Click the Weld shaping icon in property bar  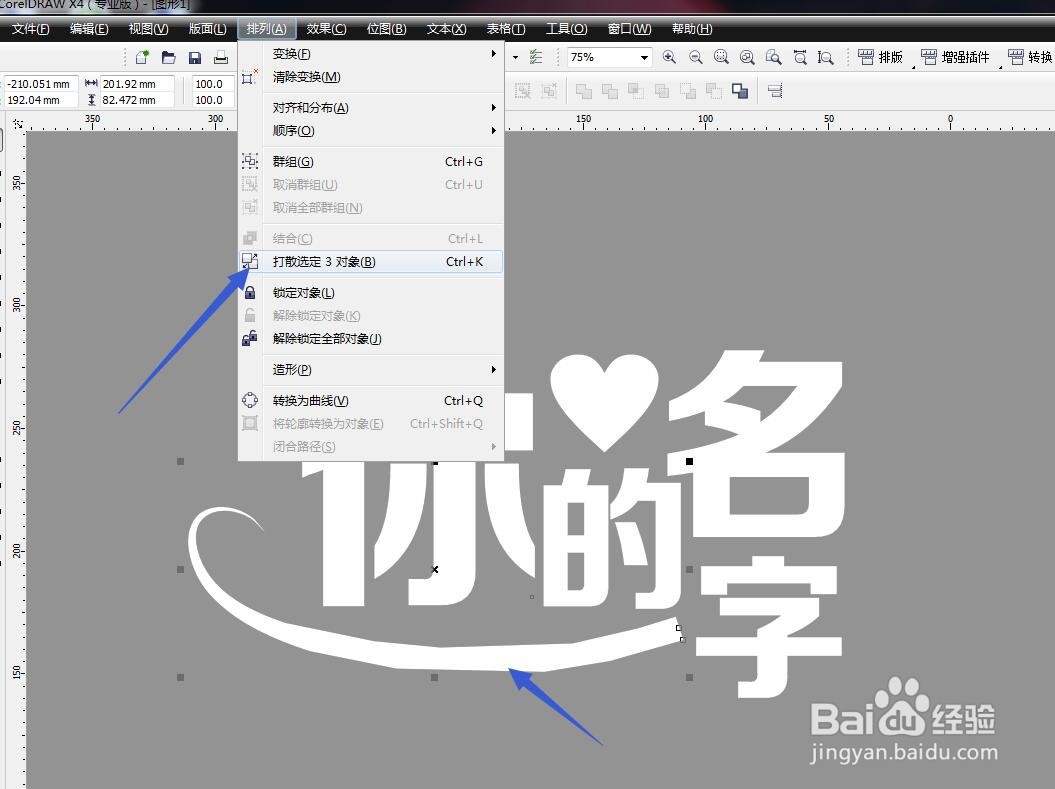point(584,91)
